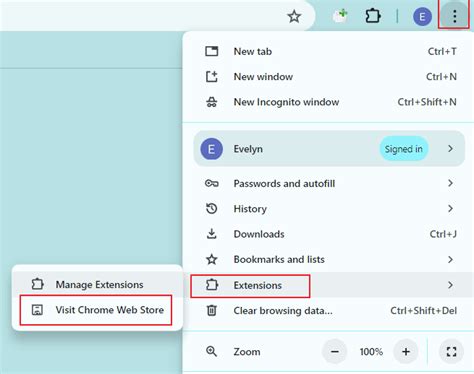The width and height of the screenshot is (474, 374).
Task: Open the Evelyn profile avatar in toolbar
Action: click(422, 16)
